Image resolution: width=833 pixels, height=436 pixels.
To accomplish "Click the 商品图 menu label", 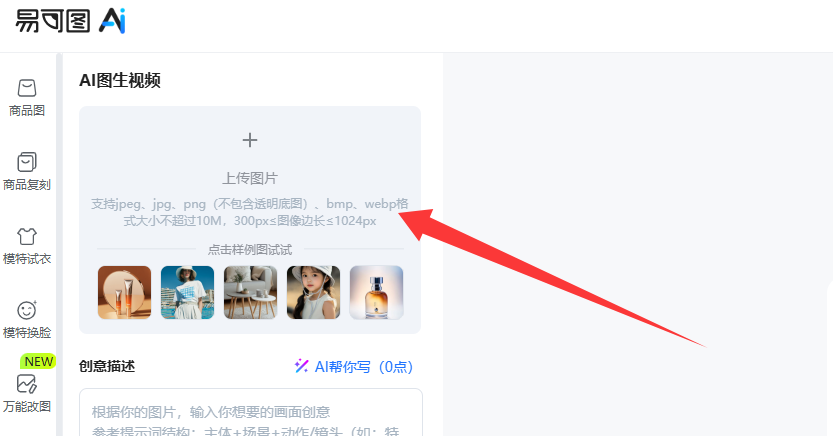I will click(27, 110).
